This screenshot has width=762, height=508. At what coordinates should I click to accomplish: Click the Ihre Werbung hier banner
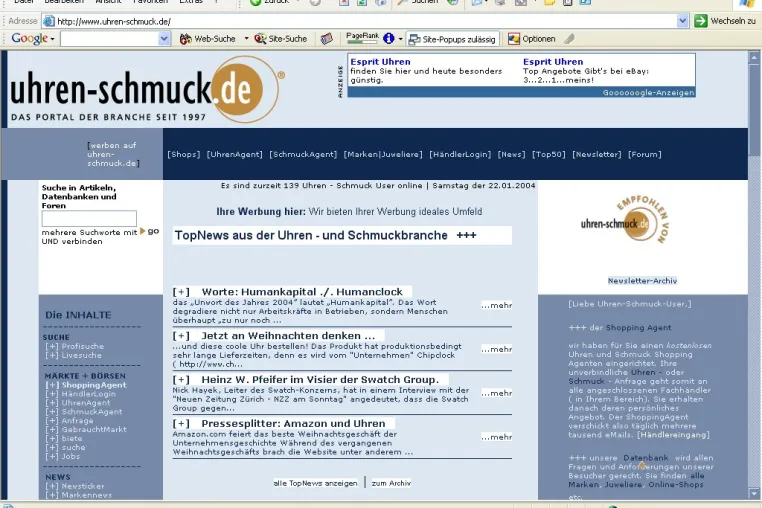coord(349,211)
